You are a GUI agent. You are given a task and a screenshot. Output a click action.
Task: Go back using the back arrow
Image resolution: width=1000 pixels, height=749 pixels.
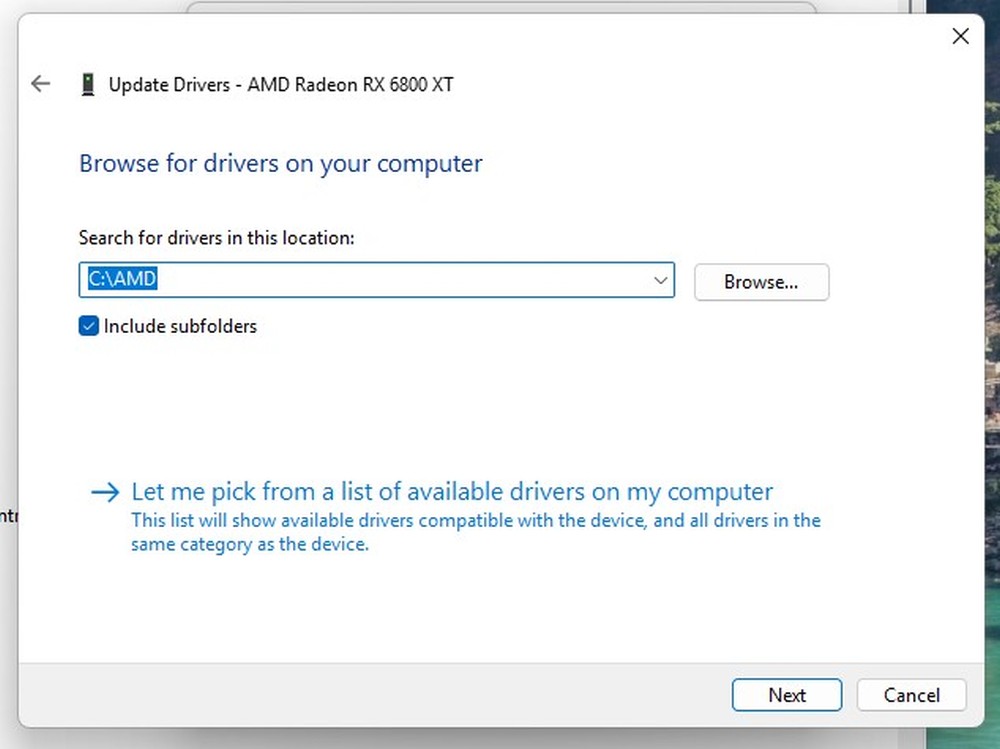(41, 84)
